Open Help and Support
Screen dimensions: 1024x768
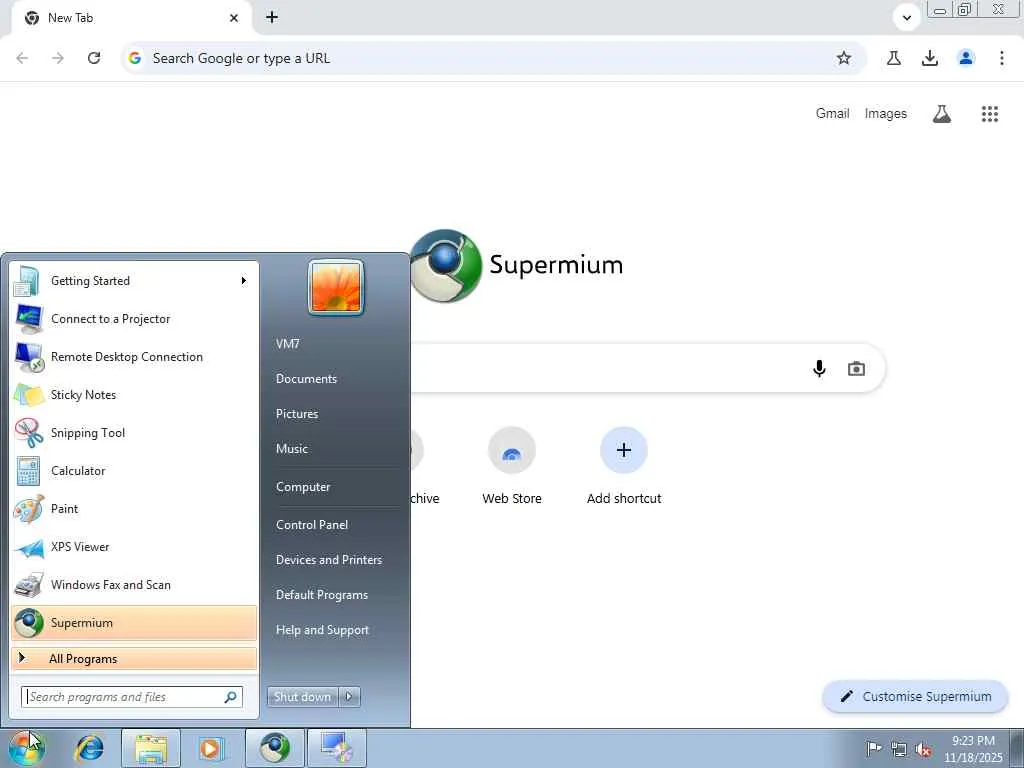point(323,630)
